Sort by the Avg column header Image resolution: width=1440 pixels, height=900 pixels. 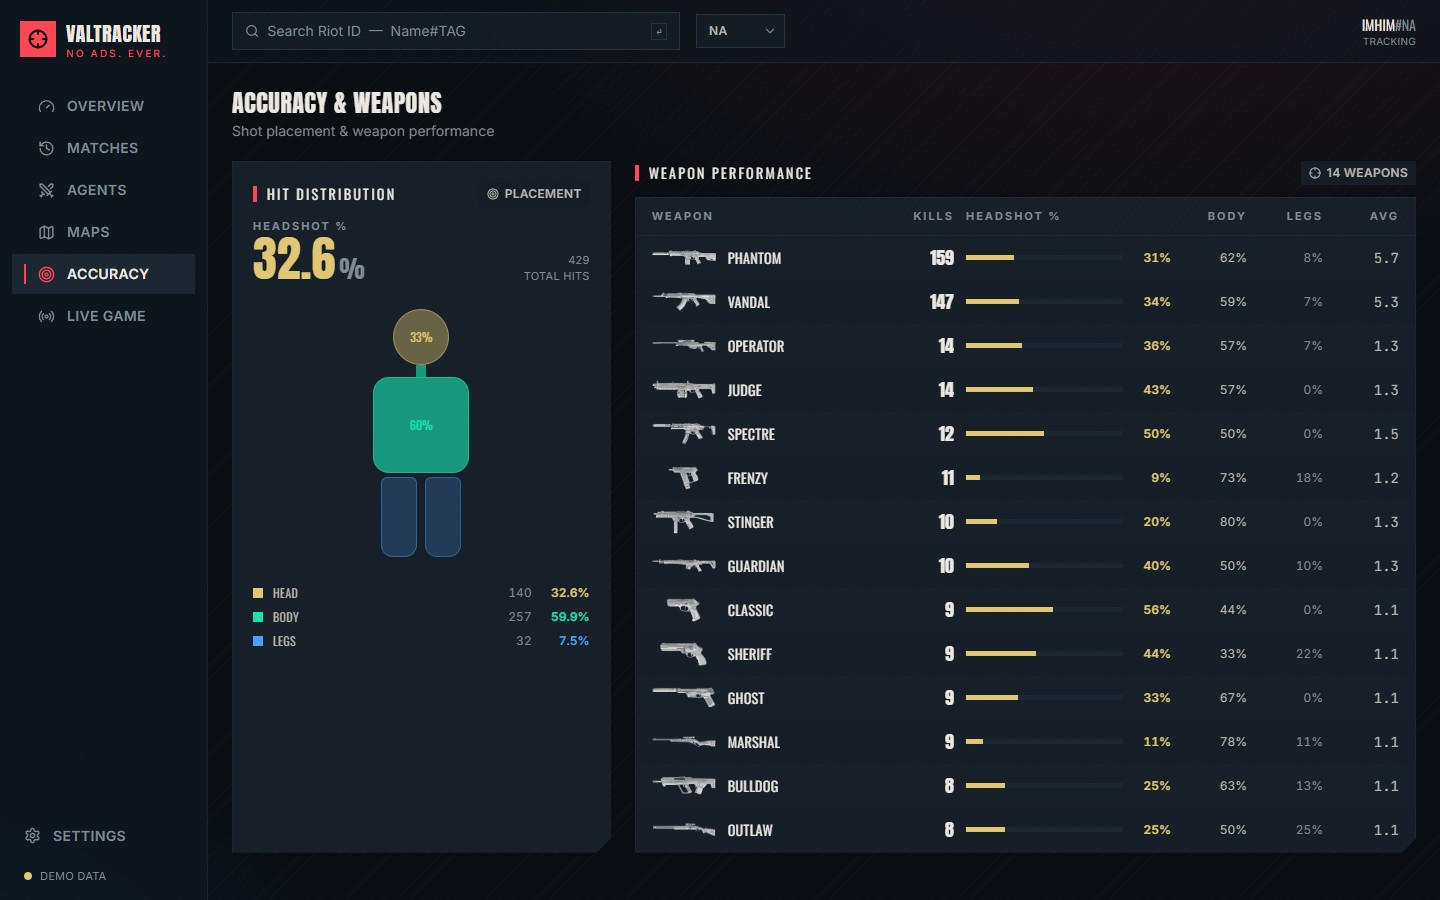point(1384,216)
